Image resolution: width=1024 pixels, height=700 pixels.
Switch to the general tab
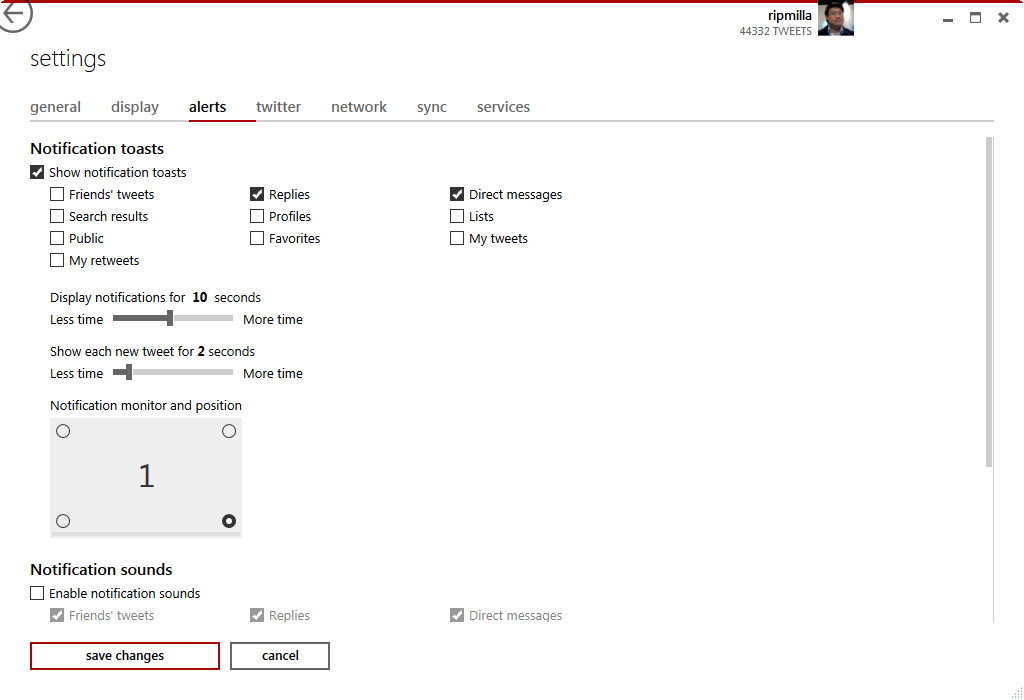55,107
